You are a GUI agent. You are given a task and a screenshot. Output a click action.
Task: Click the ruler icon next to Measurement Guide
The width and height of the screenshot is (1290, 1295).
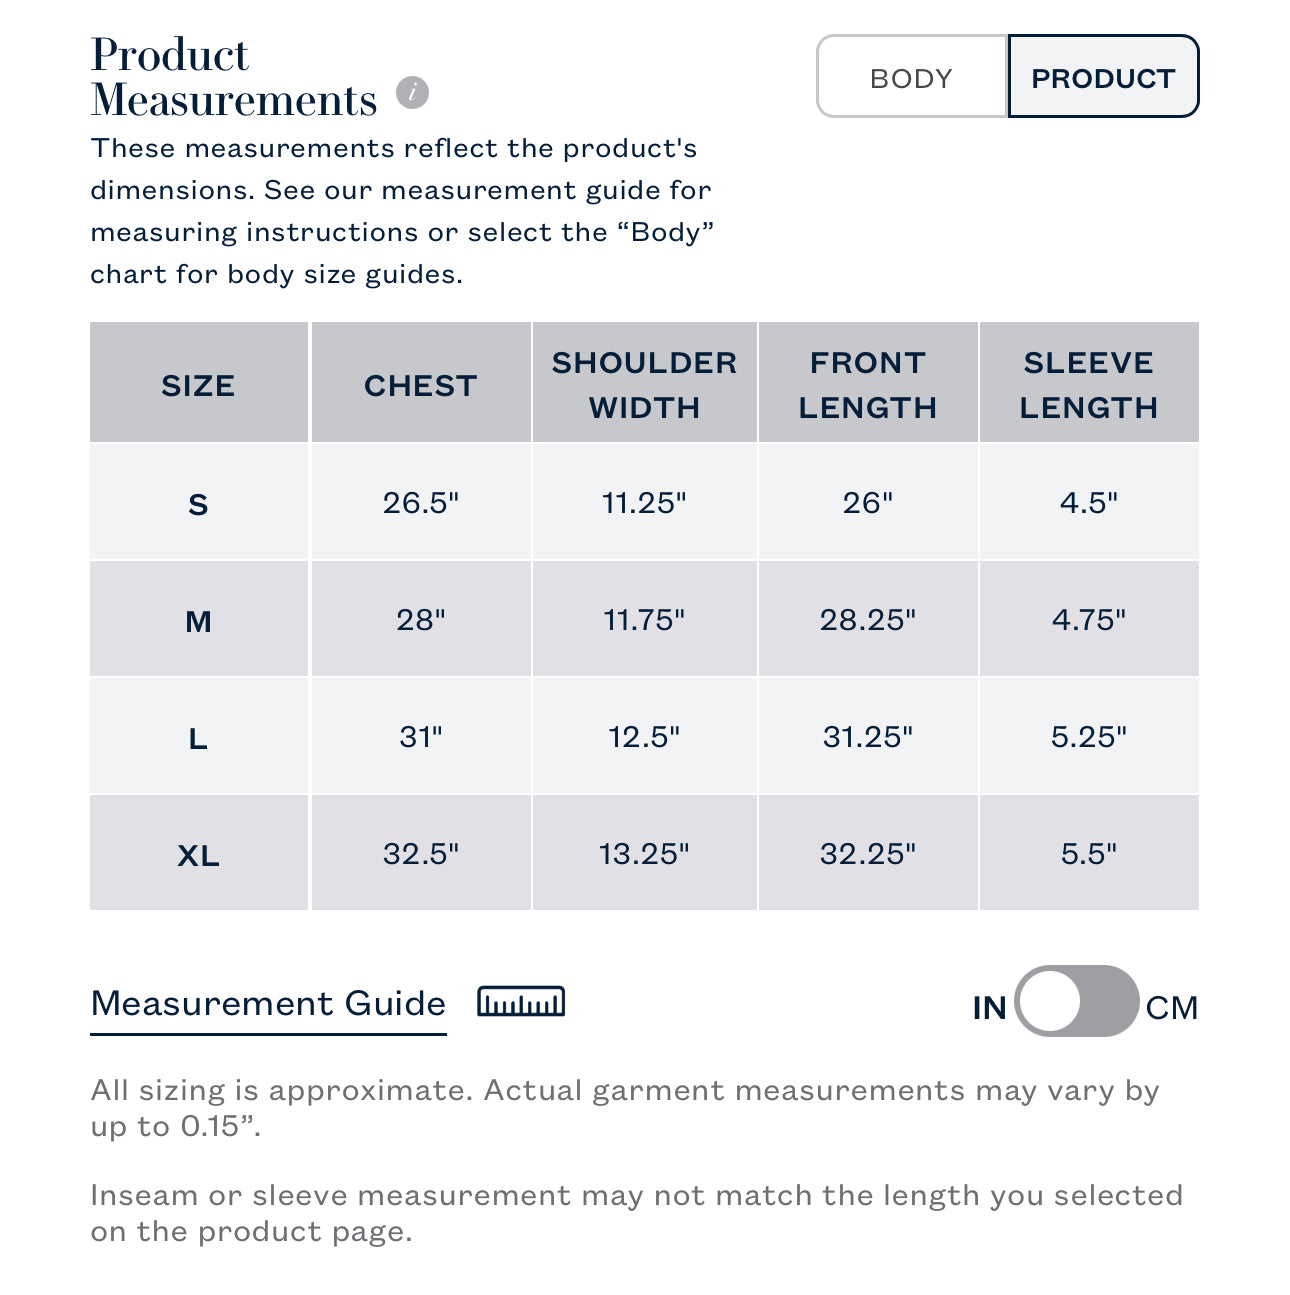click(x=521, y=1002)
